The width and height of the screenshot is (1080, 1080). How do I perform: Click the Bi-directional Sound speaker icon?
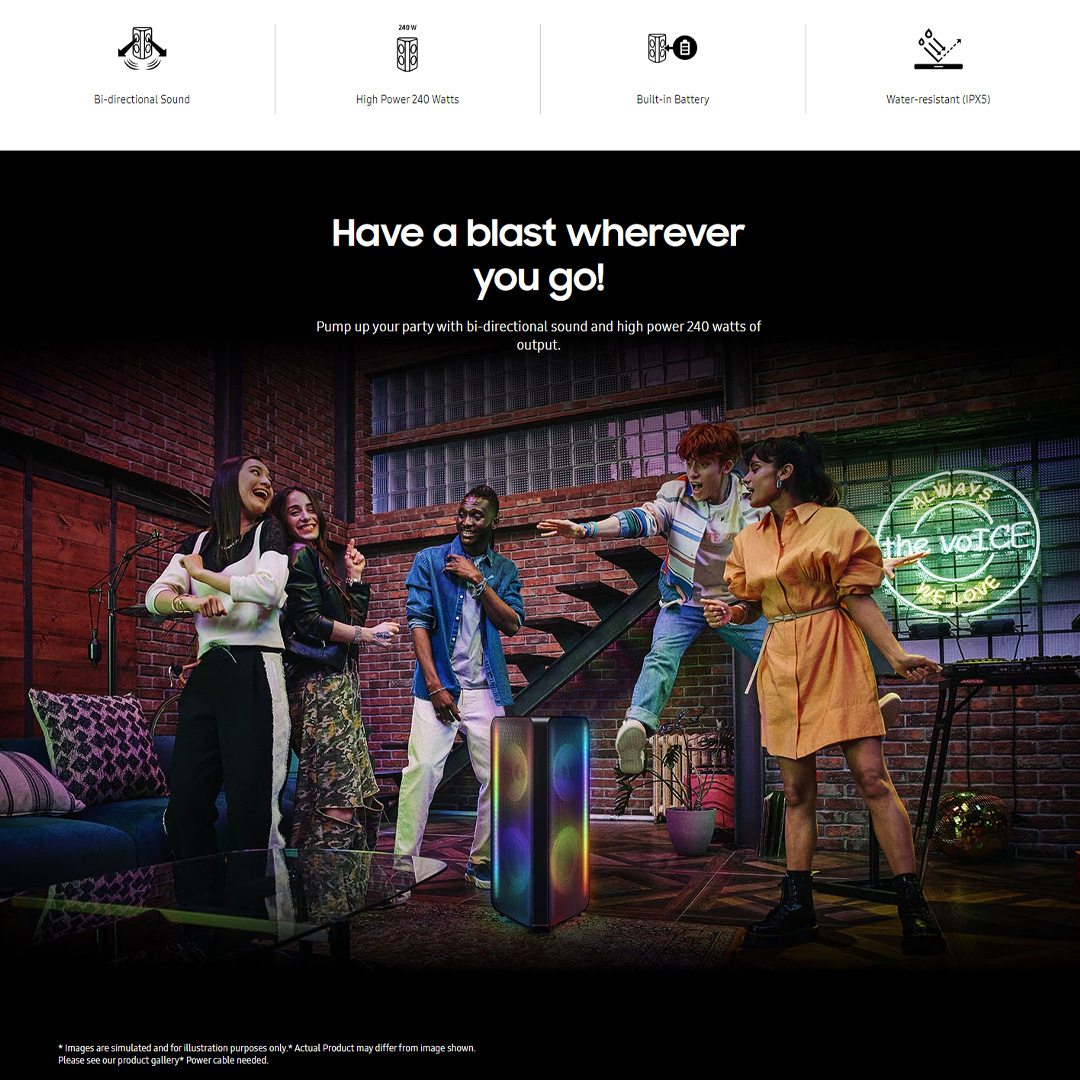pyautogui.click(x=142, y=48)
